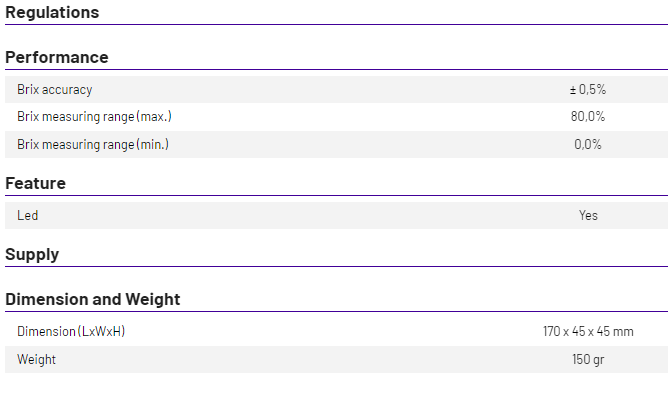Collapse the Dimension and Weight heading
668x396 pixels.
[92, 299]
